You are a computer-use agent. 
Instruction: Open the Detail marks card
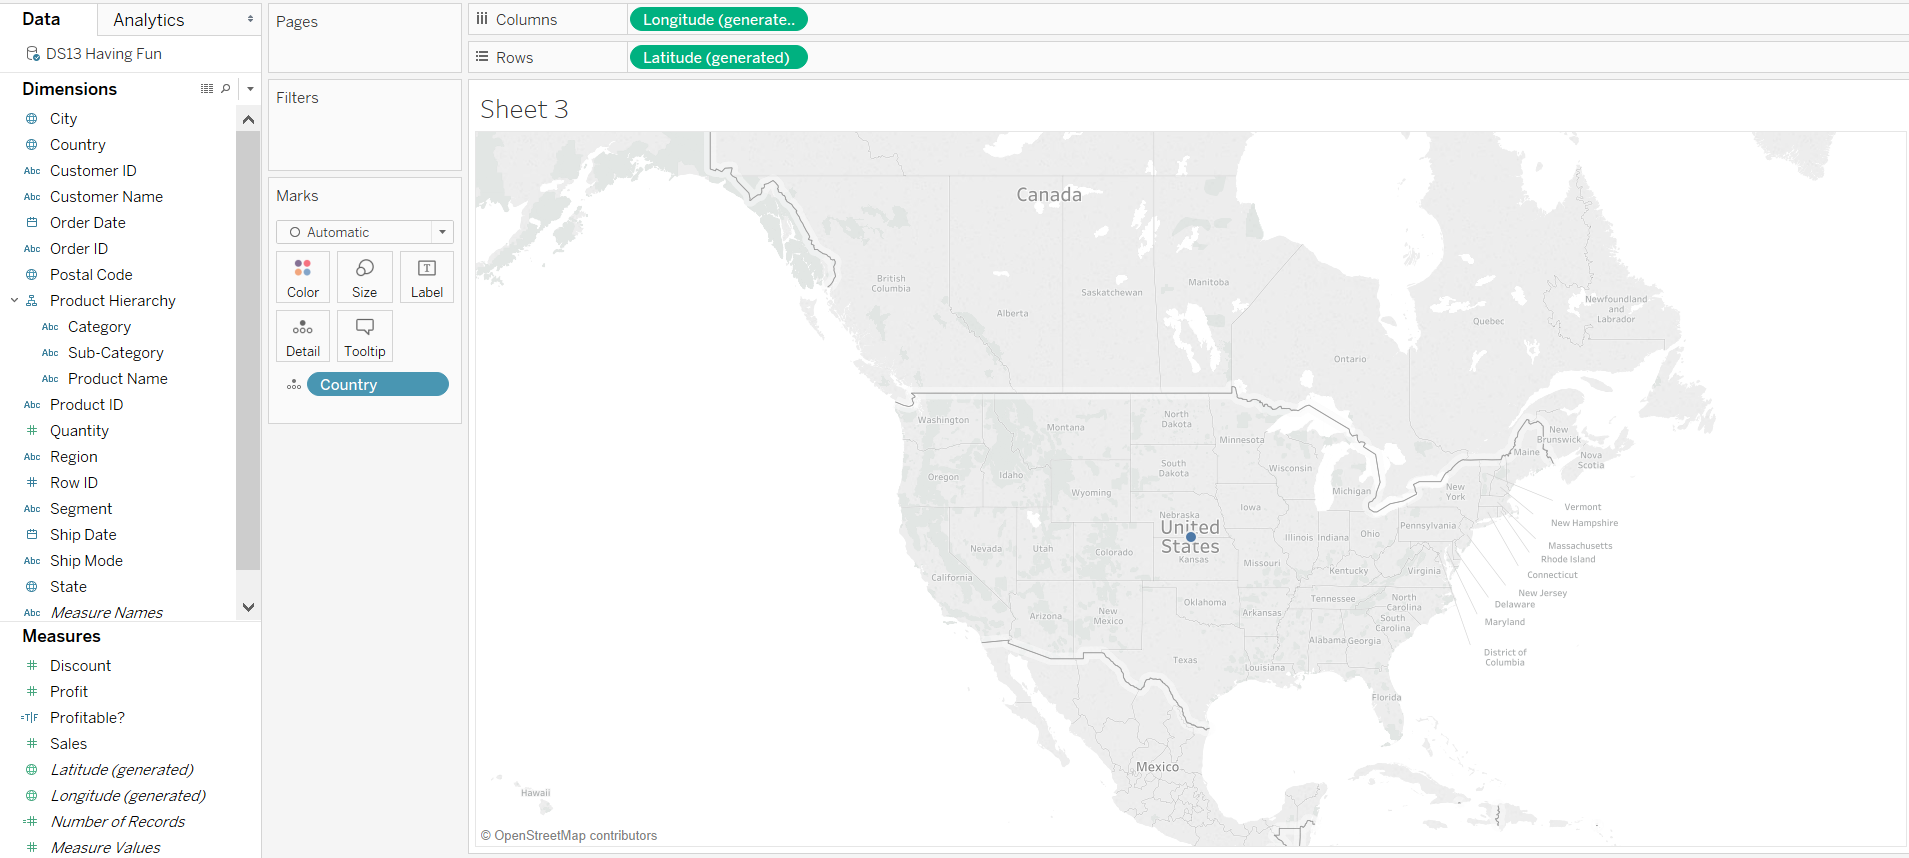[x=303, y=336]
